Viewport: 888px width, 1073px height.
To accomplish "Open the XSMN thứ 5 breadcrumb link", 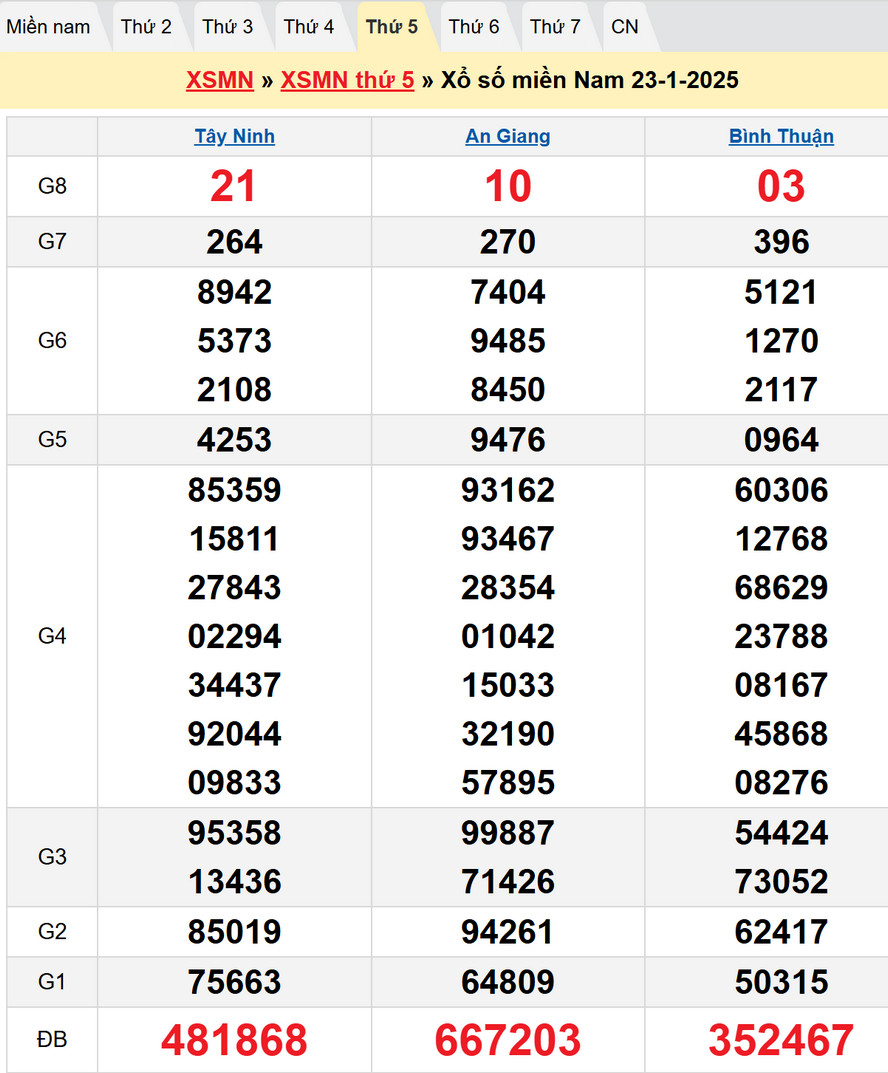I will coord(347,80).
